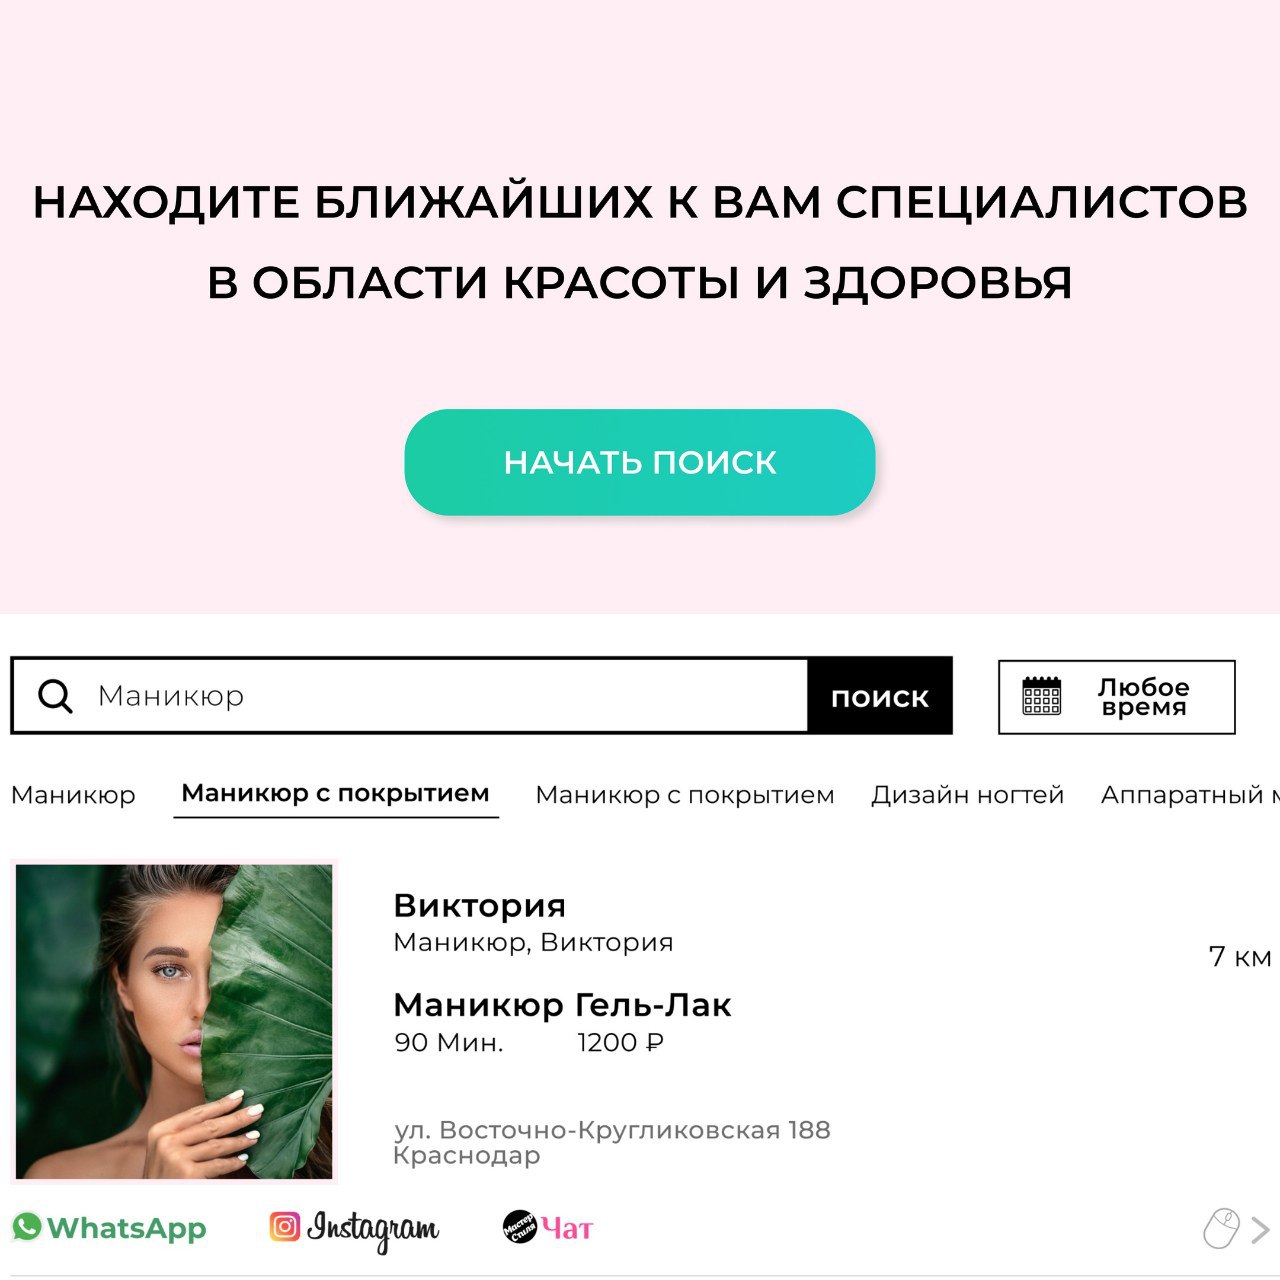Click the Мастер Стиля chat logo

(520, 1227)
